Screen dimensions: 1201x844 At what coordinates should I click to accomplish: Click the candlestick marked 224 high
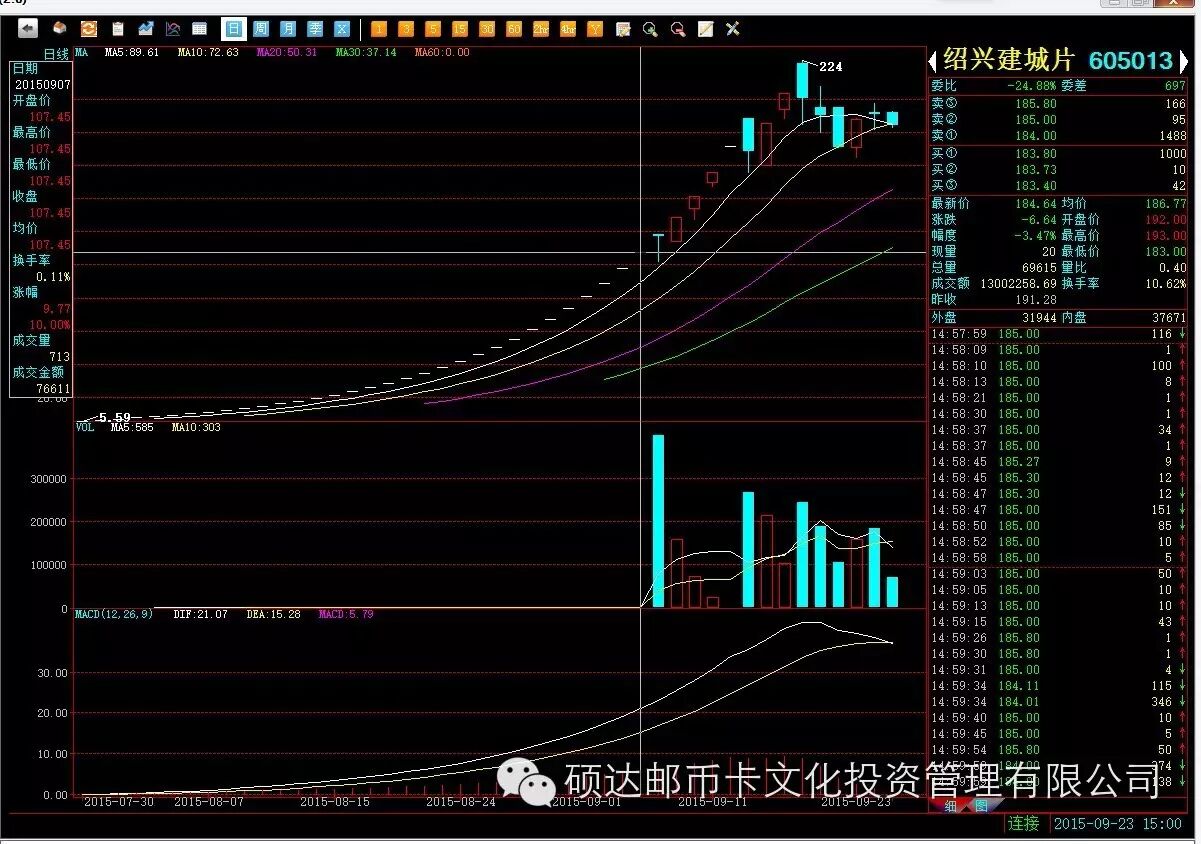click(x=802, y=80)
